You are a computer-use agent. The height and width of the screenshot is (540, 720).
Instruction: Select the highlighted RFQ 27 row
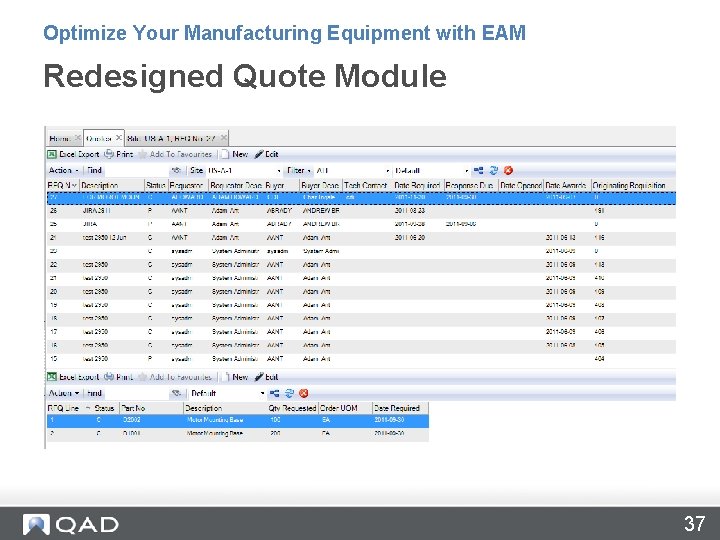tap(361, 197)
